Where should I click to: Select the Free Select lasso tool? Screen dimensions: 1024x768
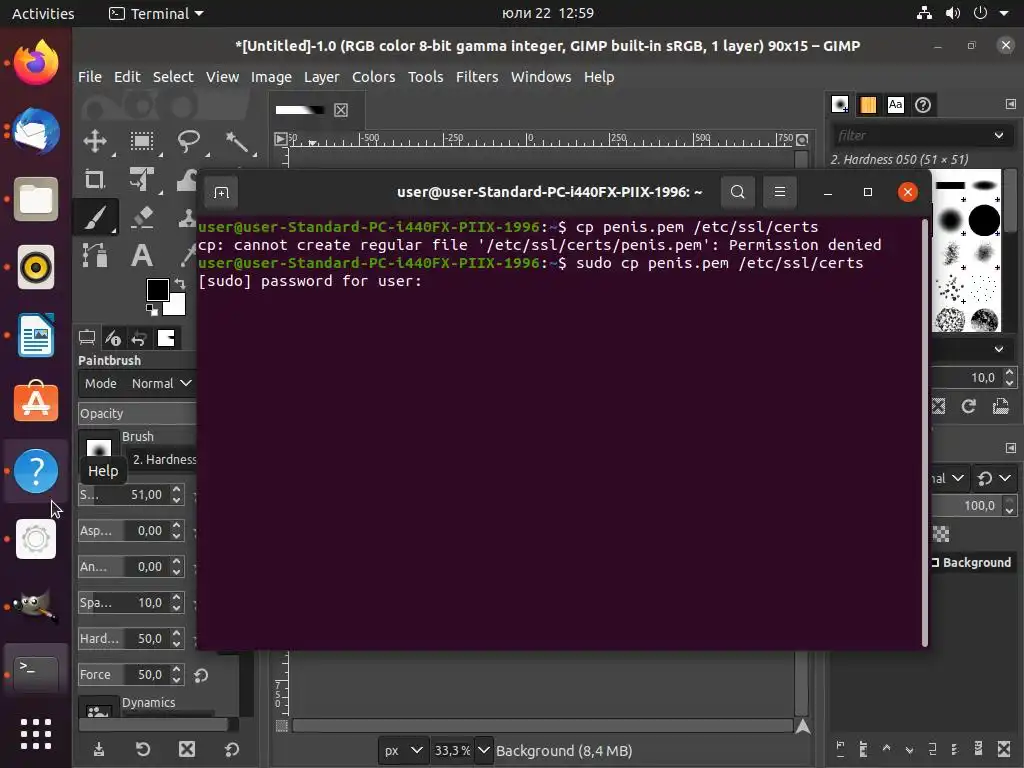pyautogui.click(x=189, y=141)
